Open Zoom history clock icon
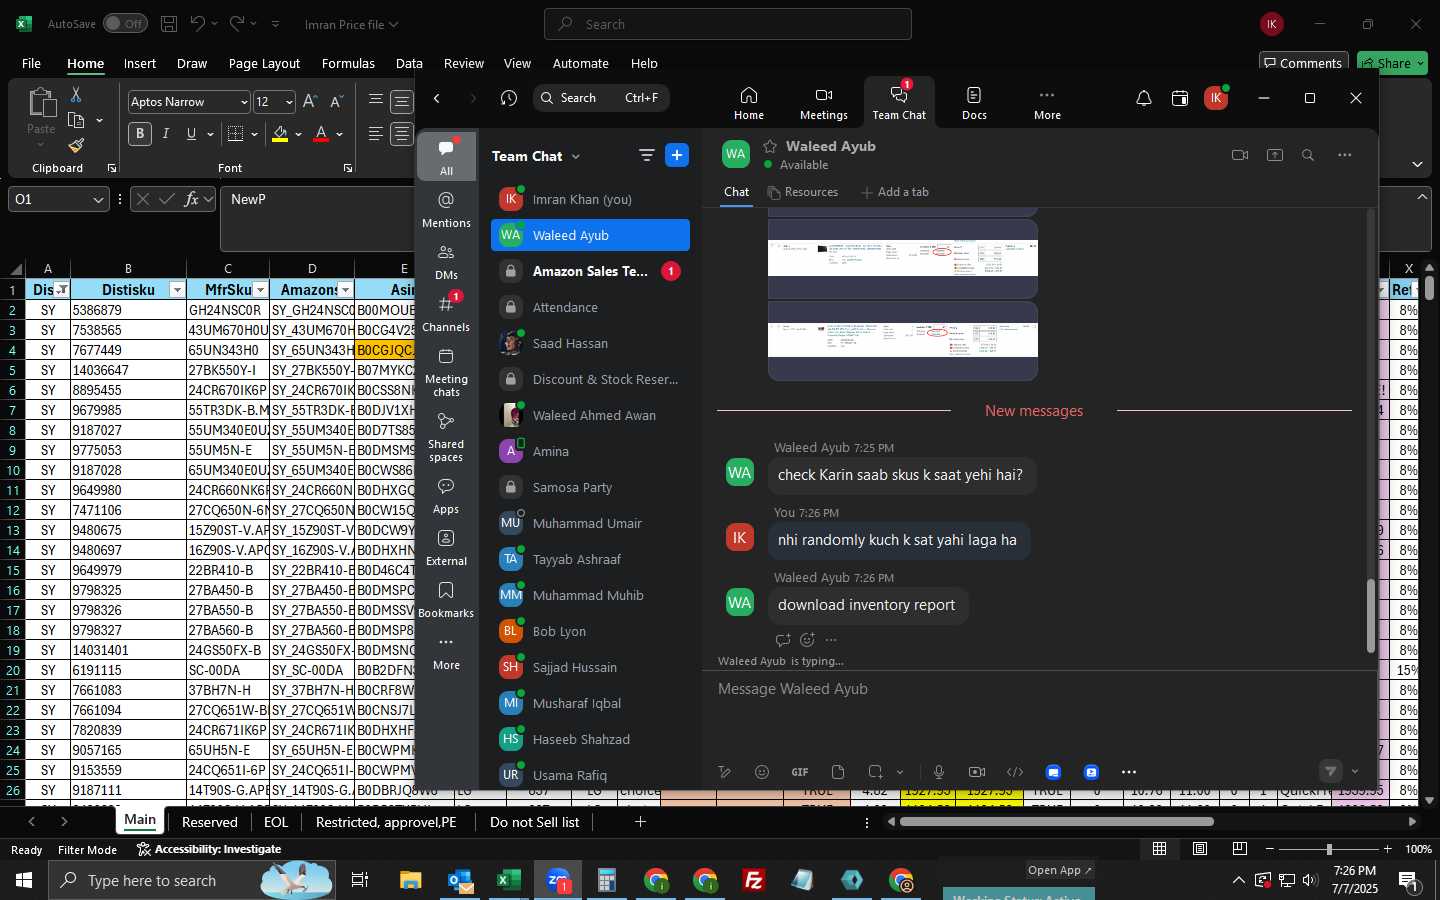Image resolution: width=1440 pixels, height=900 pixels. click(x=509, y=98)
